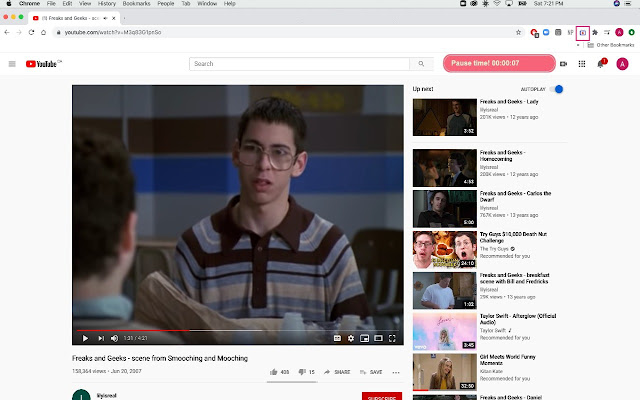Open the Help menu
This screenshot has width=640, height=400.
(229, 3)
